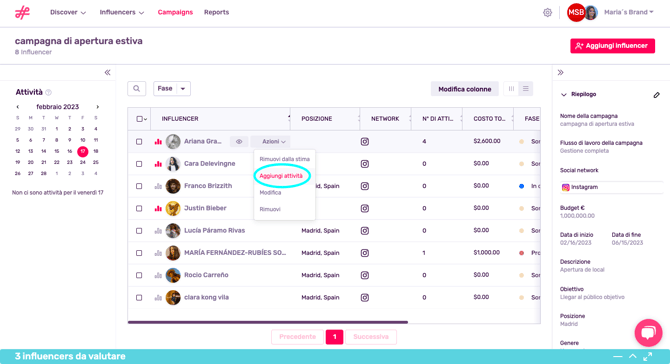670x364 pixels.
Task: Collapse the right Riepilogo panel
Action: tap(561, 73)
